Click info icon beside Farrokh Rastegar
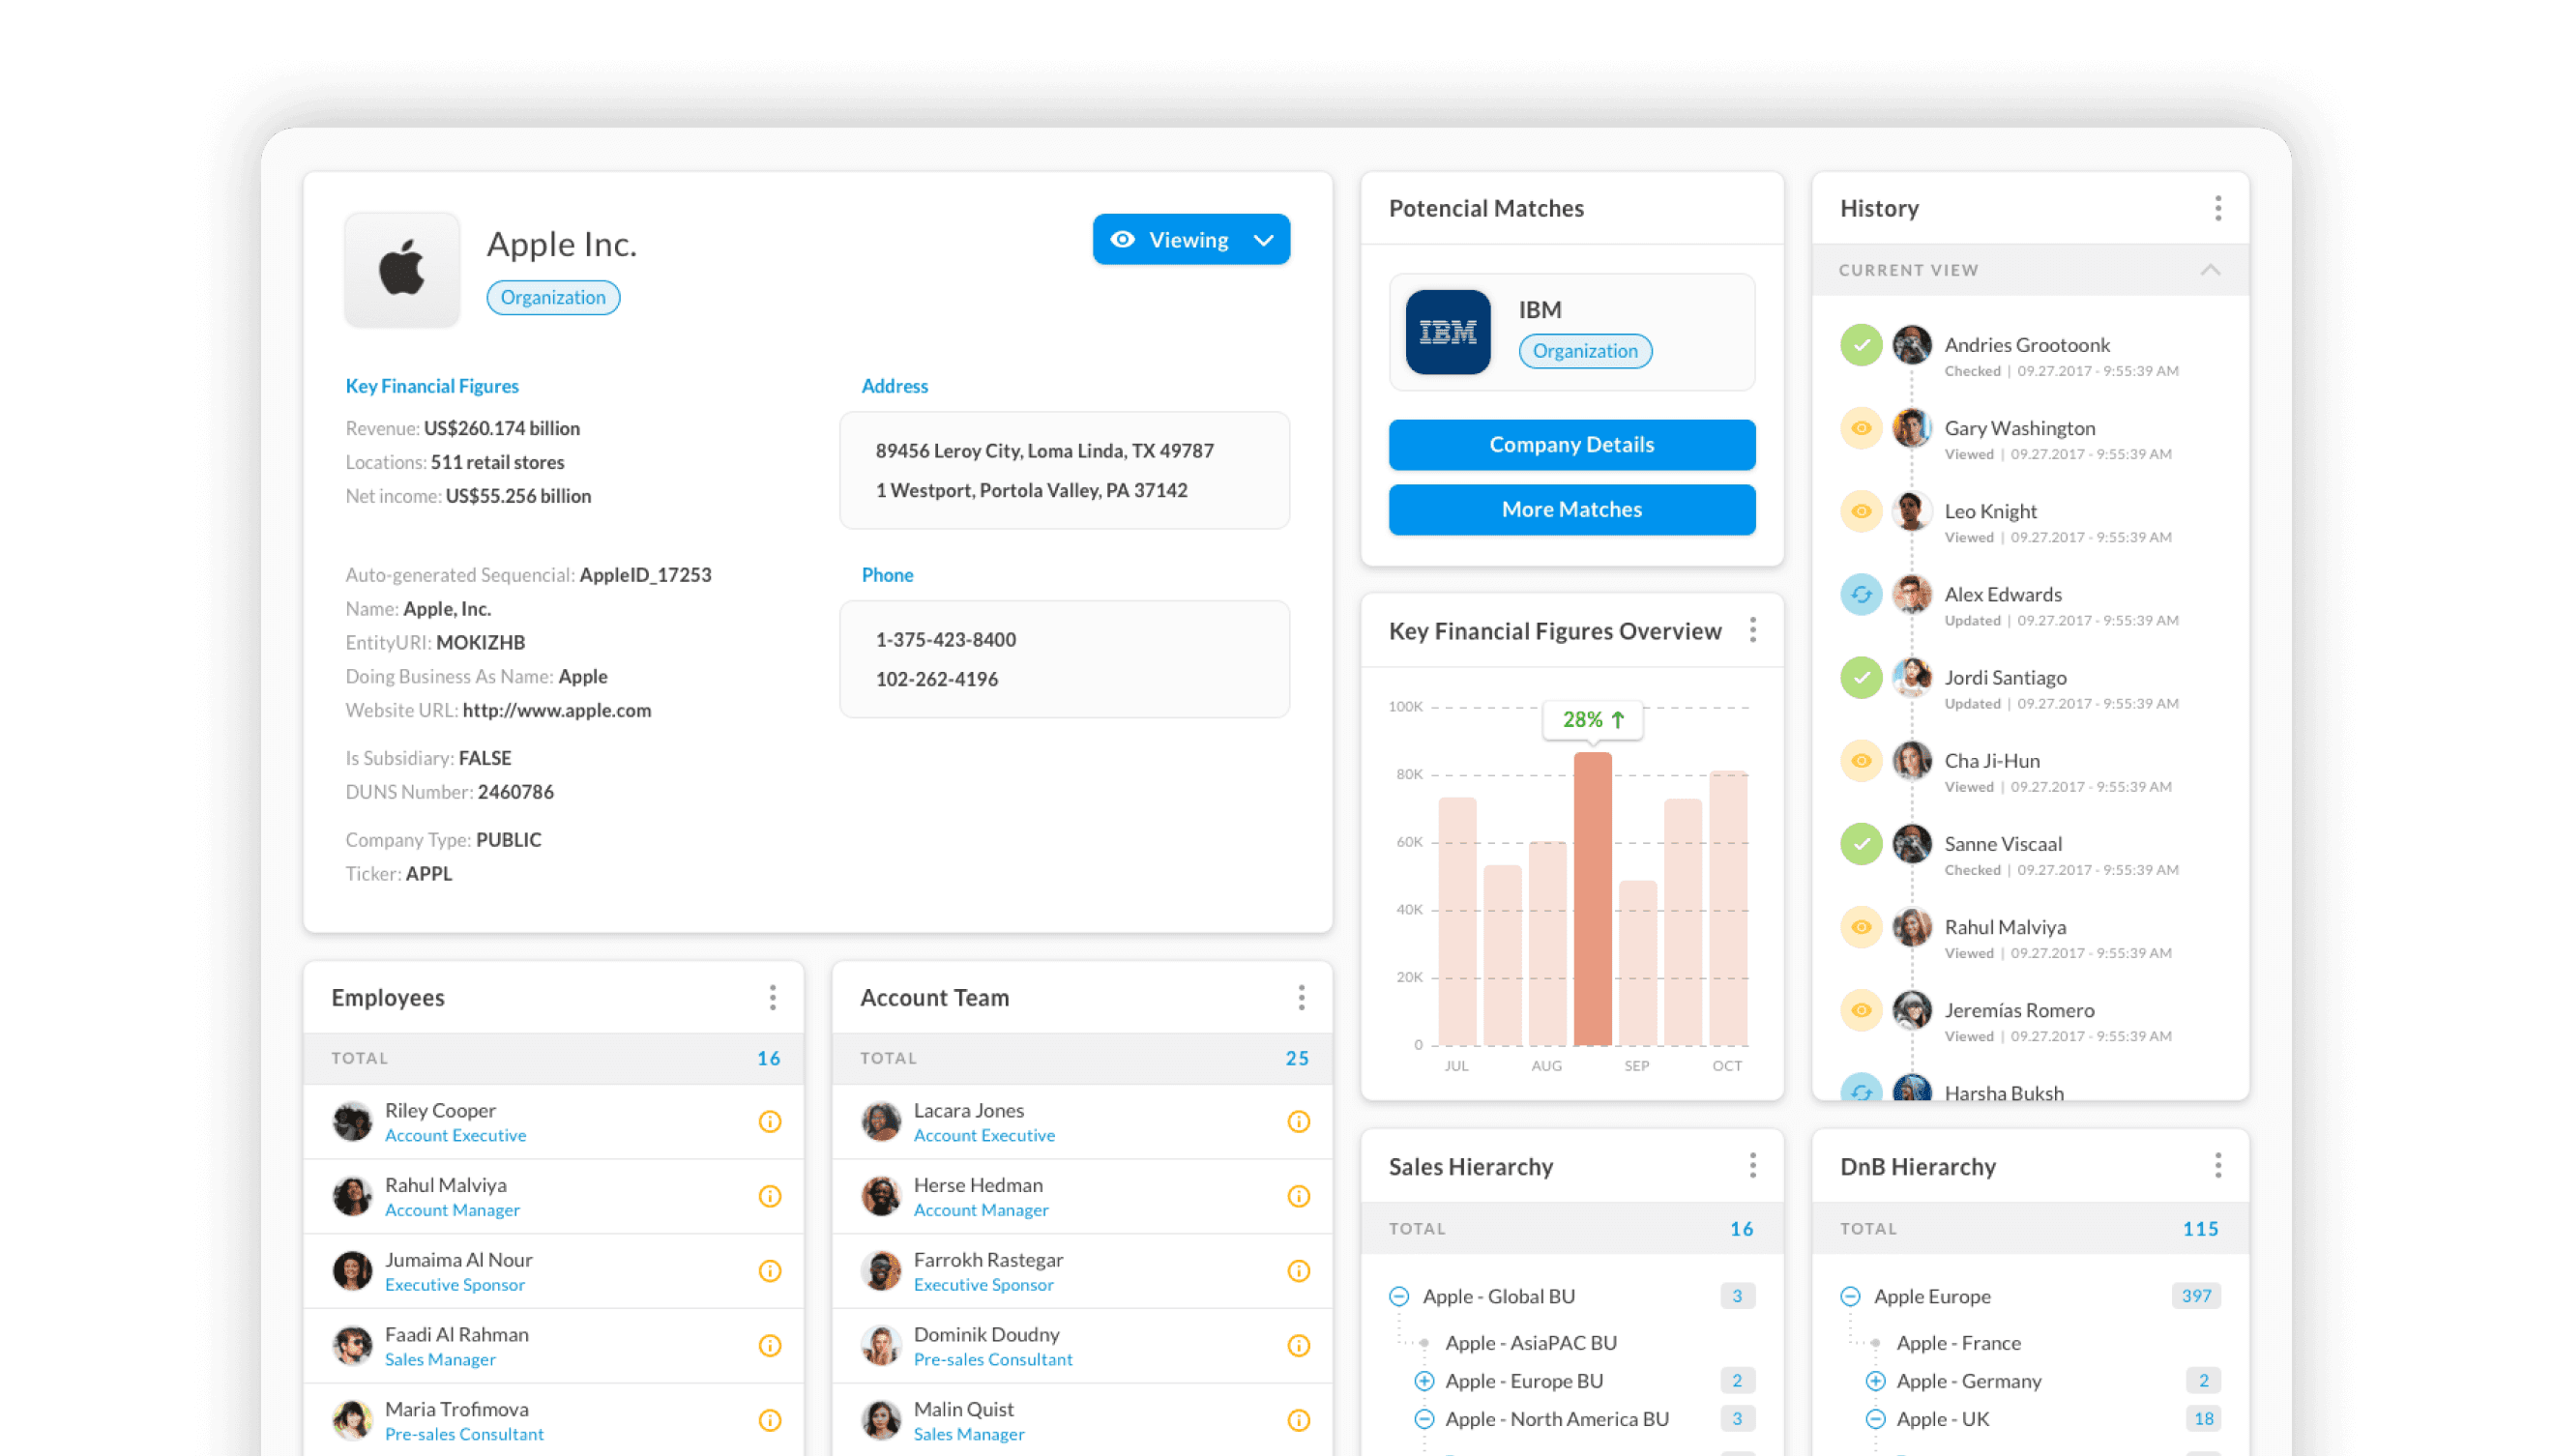This screenshot has width=2553, height=1456. pyautogui.click(x=1298, y=1271)
